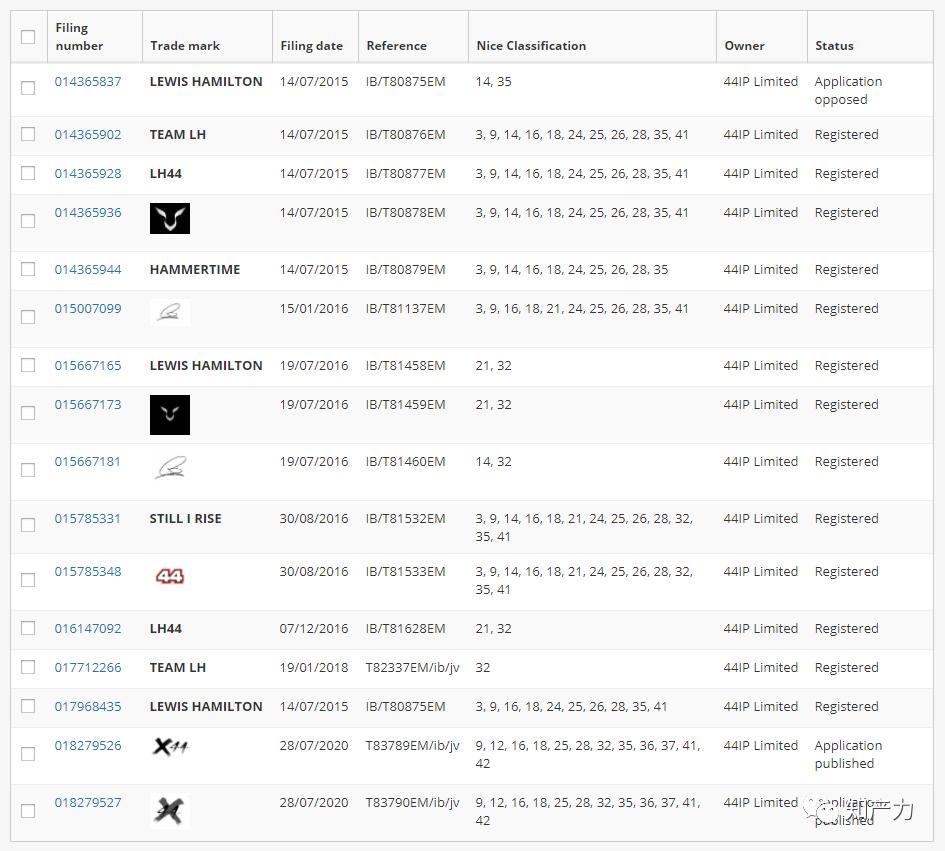Image resolution: width=945 pixels, height=851 pixels.
Task: Click the black bull-head logo for 014365936
Action: (170, 218)
